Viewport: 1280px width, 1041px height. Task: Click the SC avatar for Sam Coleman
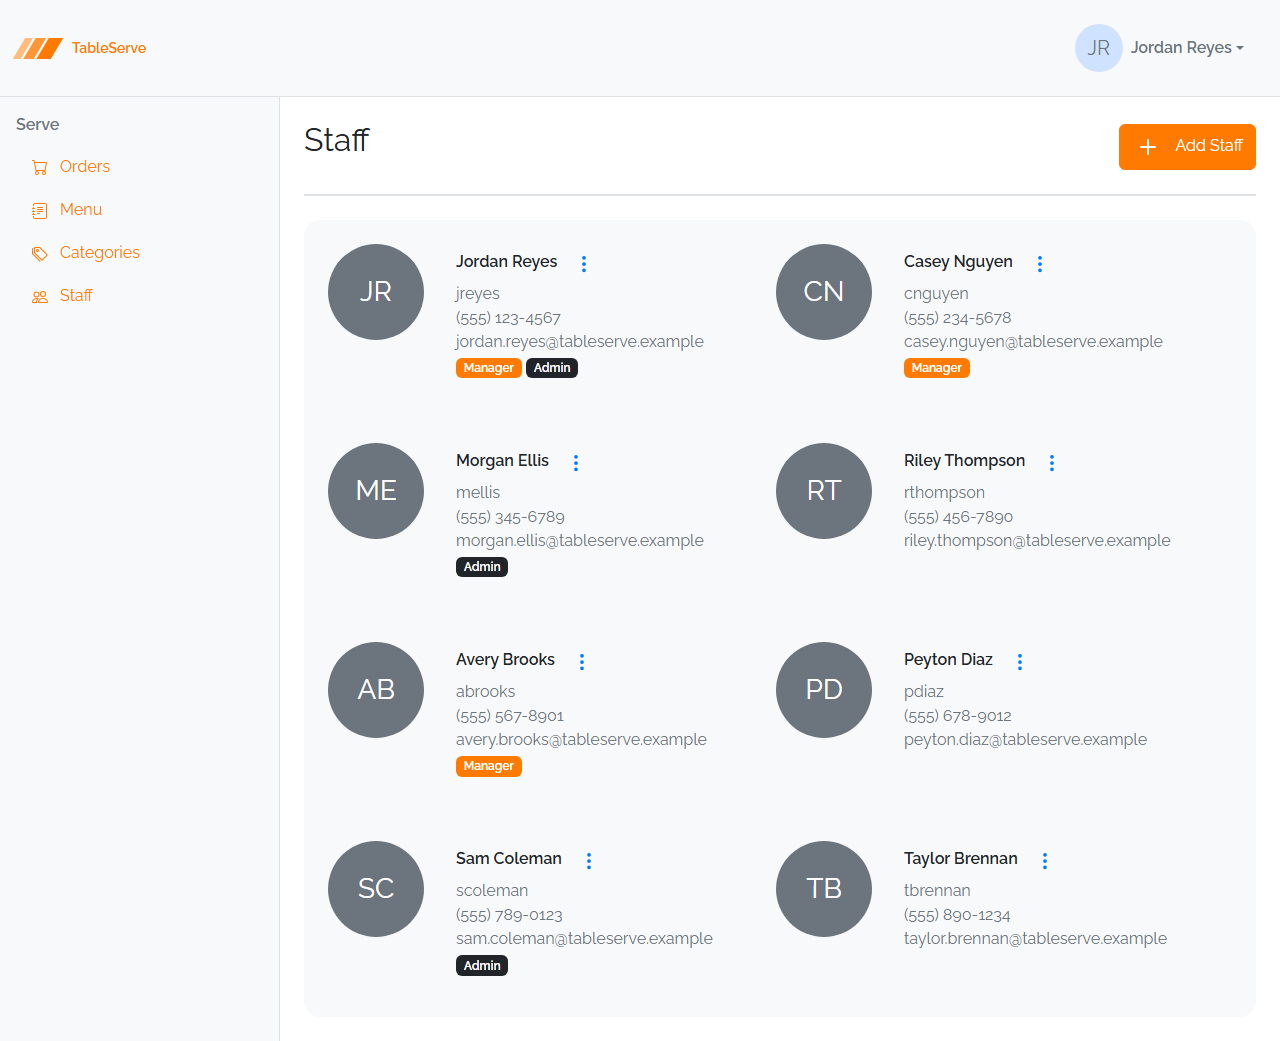[376, 889]
